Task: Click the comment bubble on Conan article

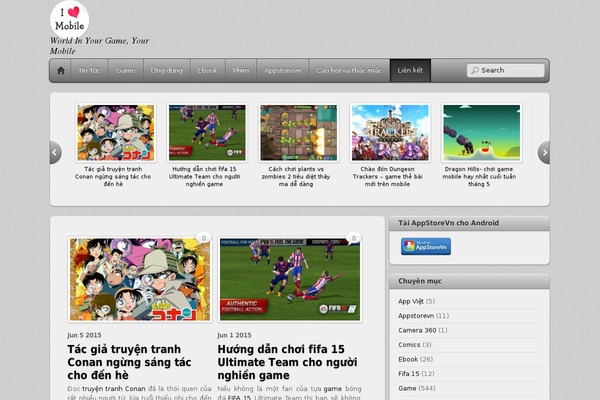Action: pos(204,238)
